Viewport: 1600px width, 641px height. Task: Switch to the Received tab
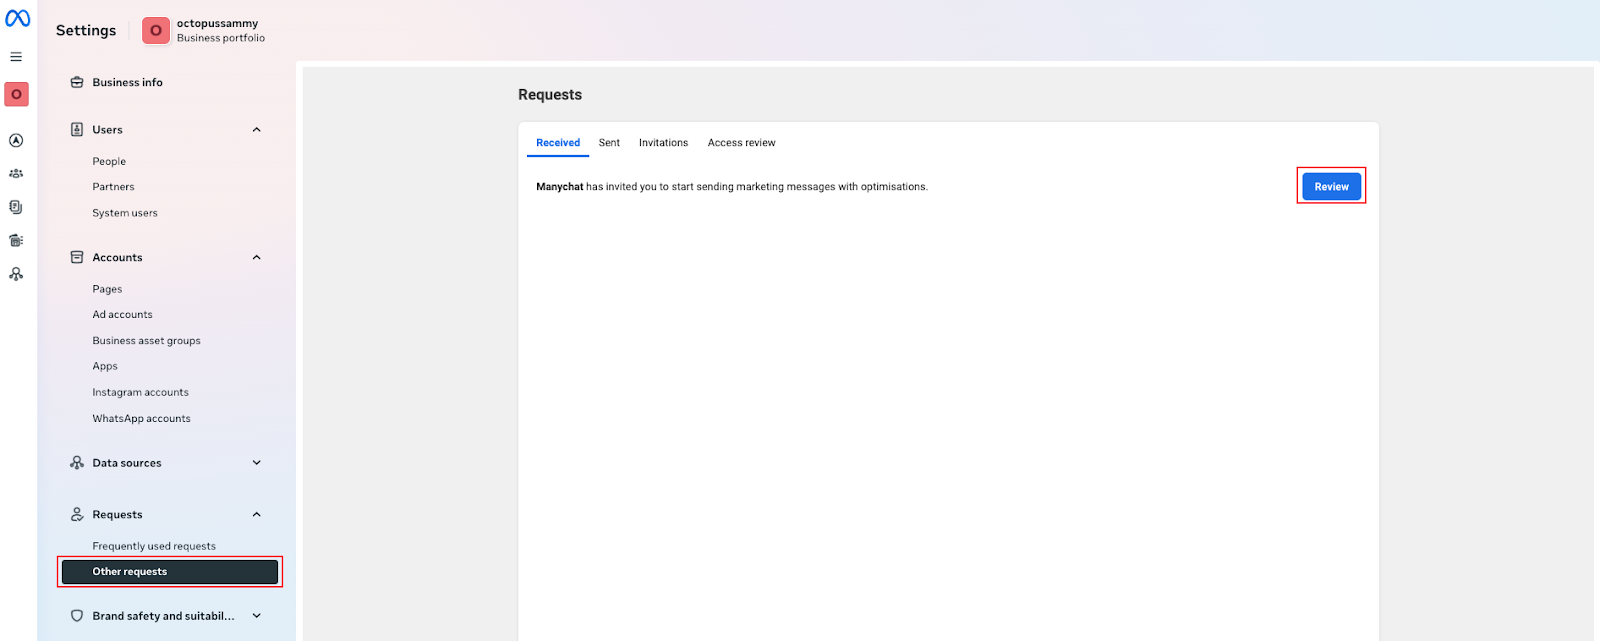tap(558, 143)
